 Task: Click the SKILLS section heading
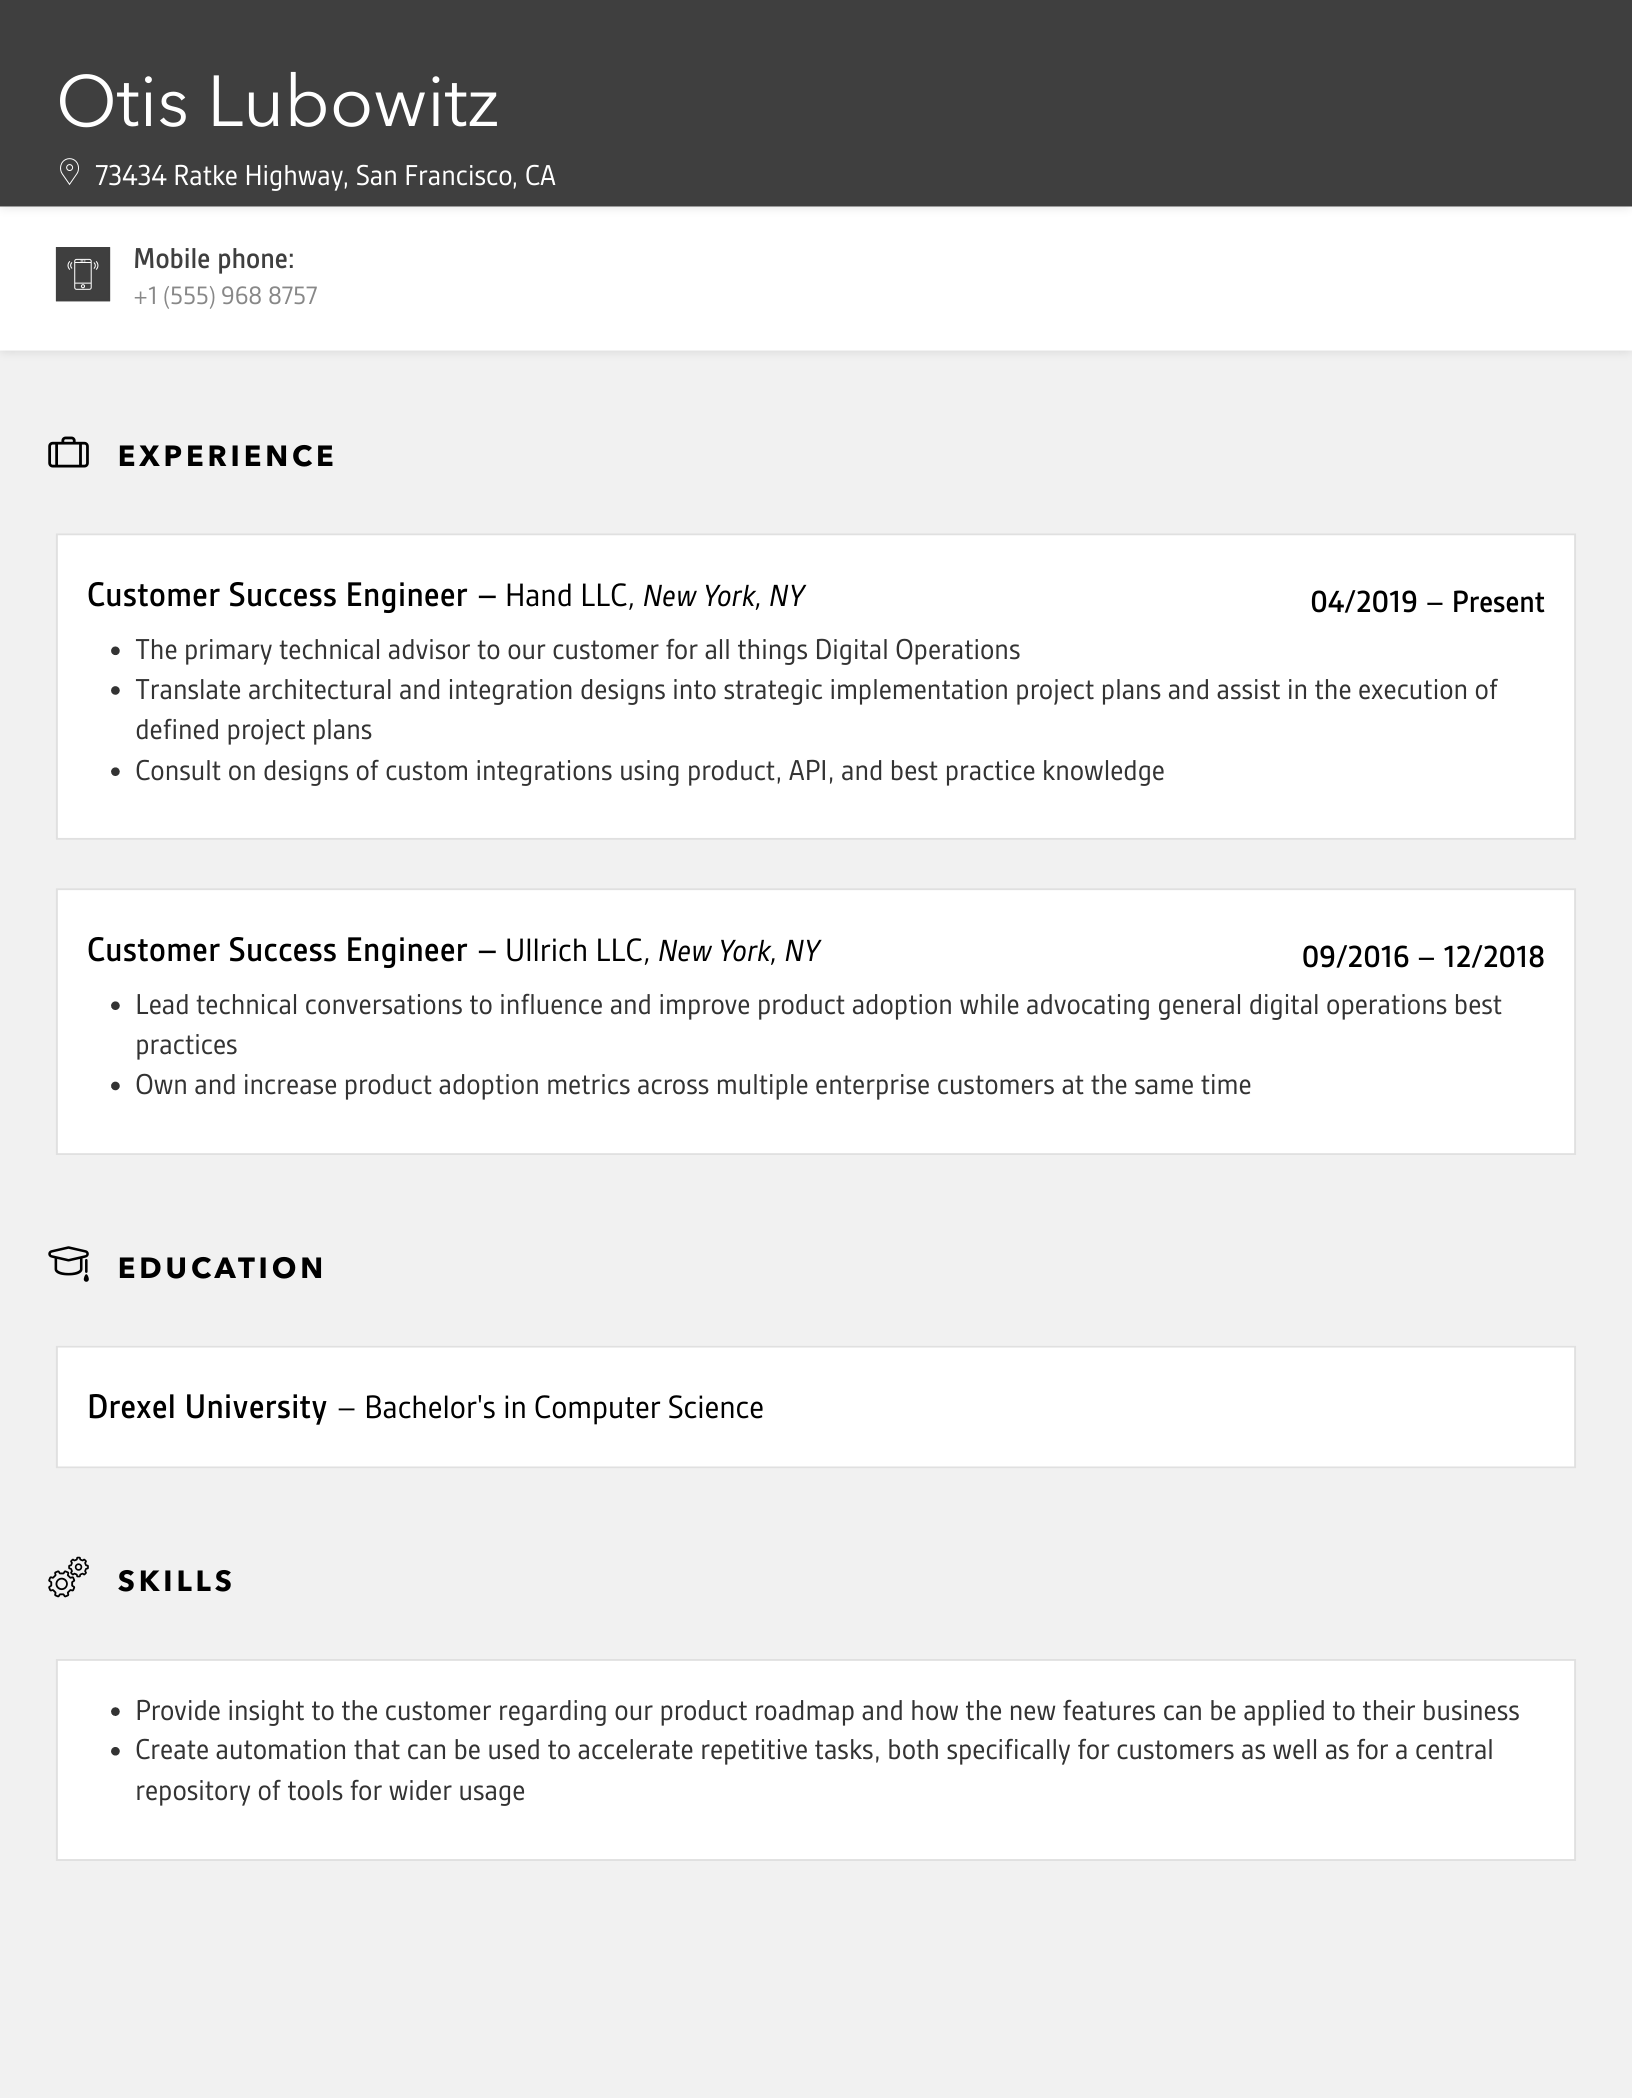click(176, 1581)
